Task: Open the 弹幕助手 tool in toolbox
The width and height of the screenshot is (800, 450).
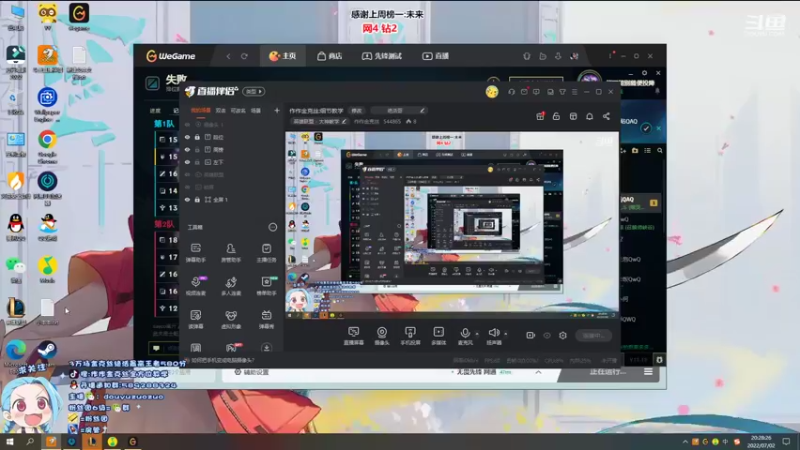Action: 196,253
